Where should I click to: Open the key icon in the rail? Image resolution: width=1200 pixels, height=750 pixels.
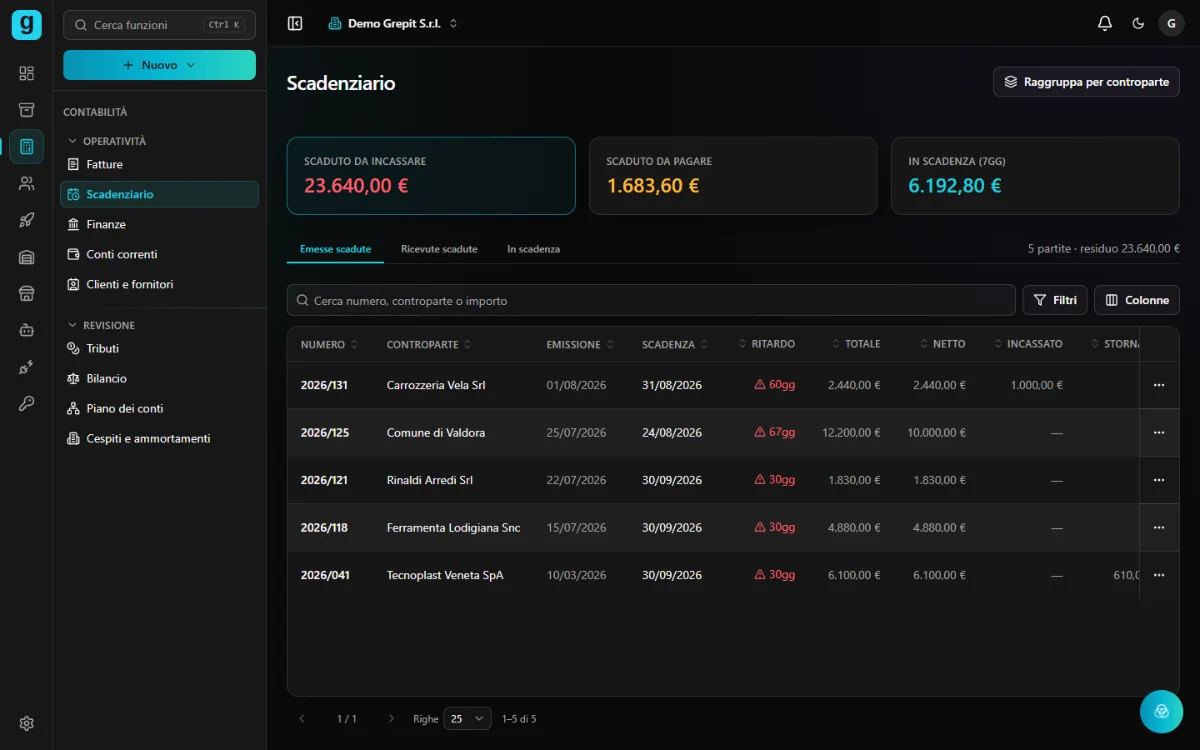click(27, 403)
